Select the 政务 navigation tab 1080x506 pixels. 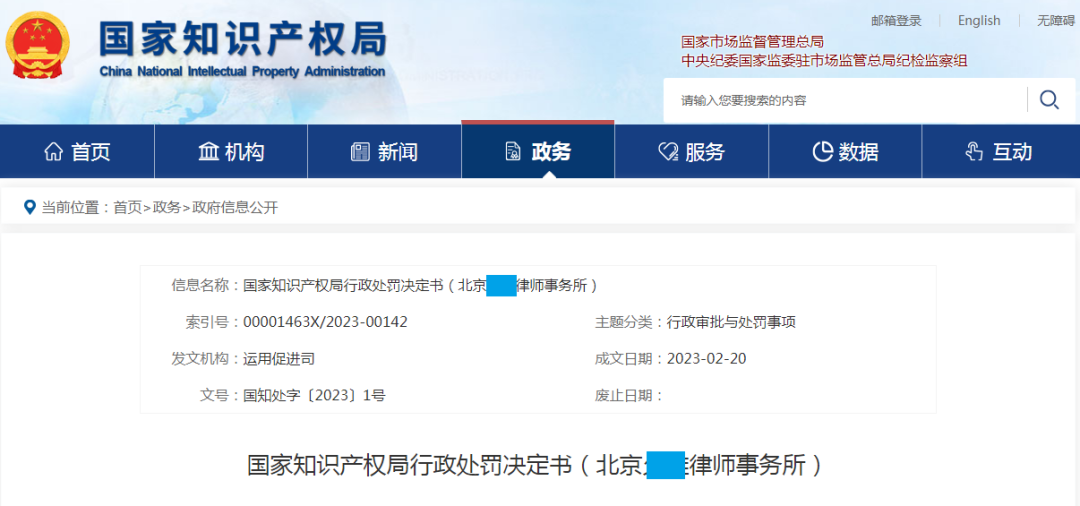coord(538,151)
